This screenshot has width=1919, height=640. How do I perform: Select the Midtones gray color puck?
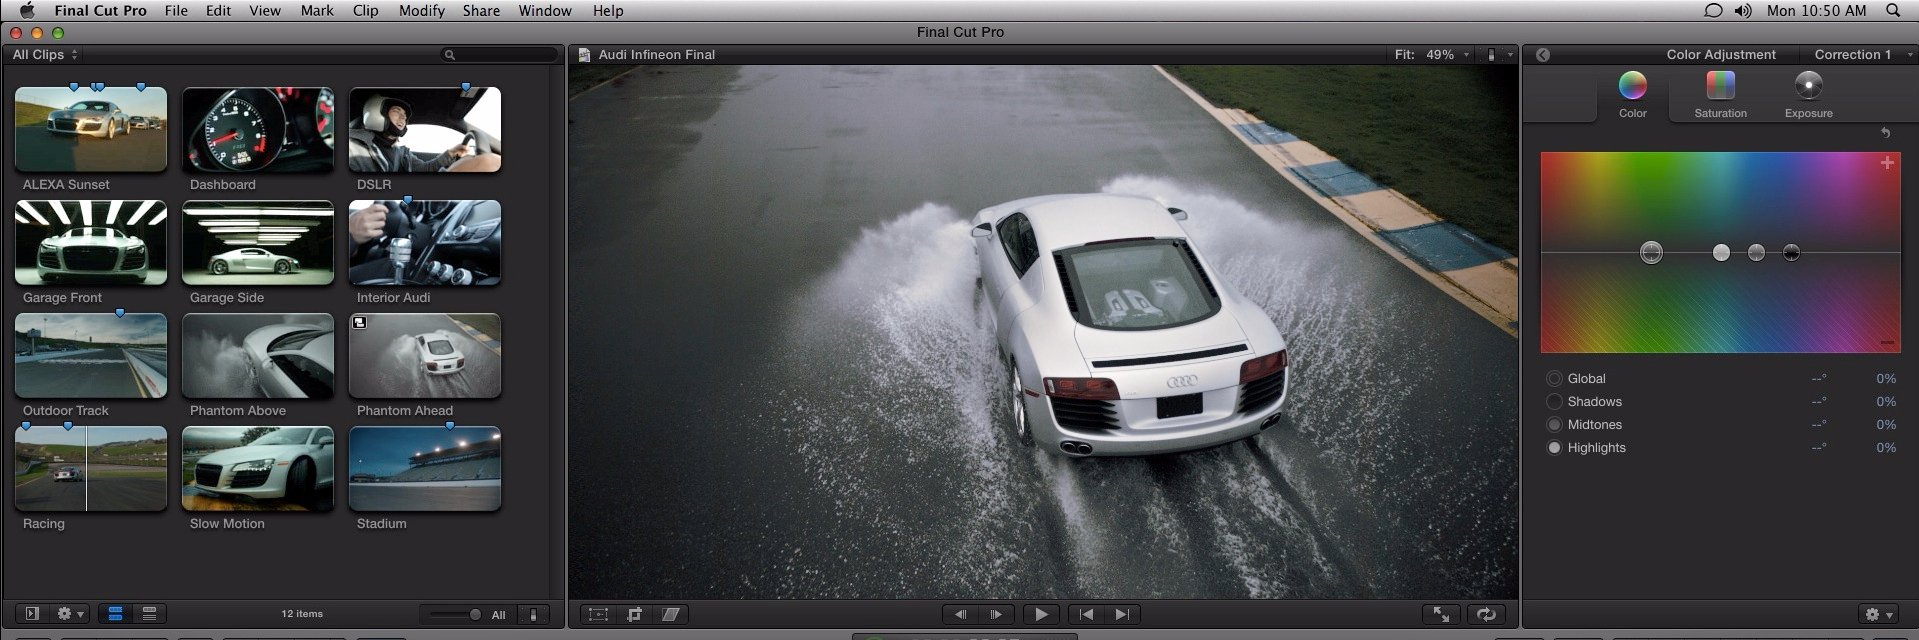click(1756, 253)
